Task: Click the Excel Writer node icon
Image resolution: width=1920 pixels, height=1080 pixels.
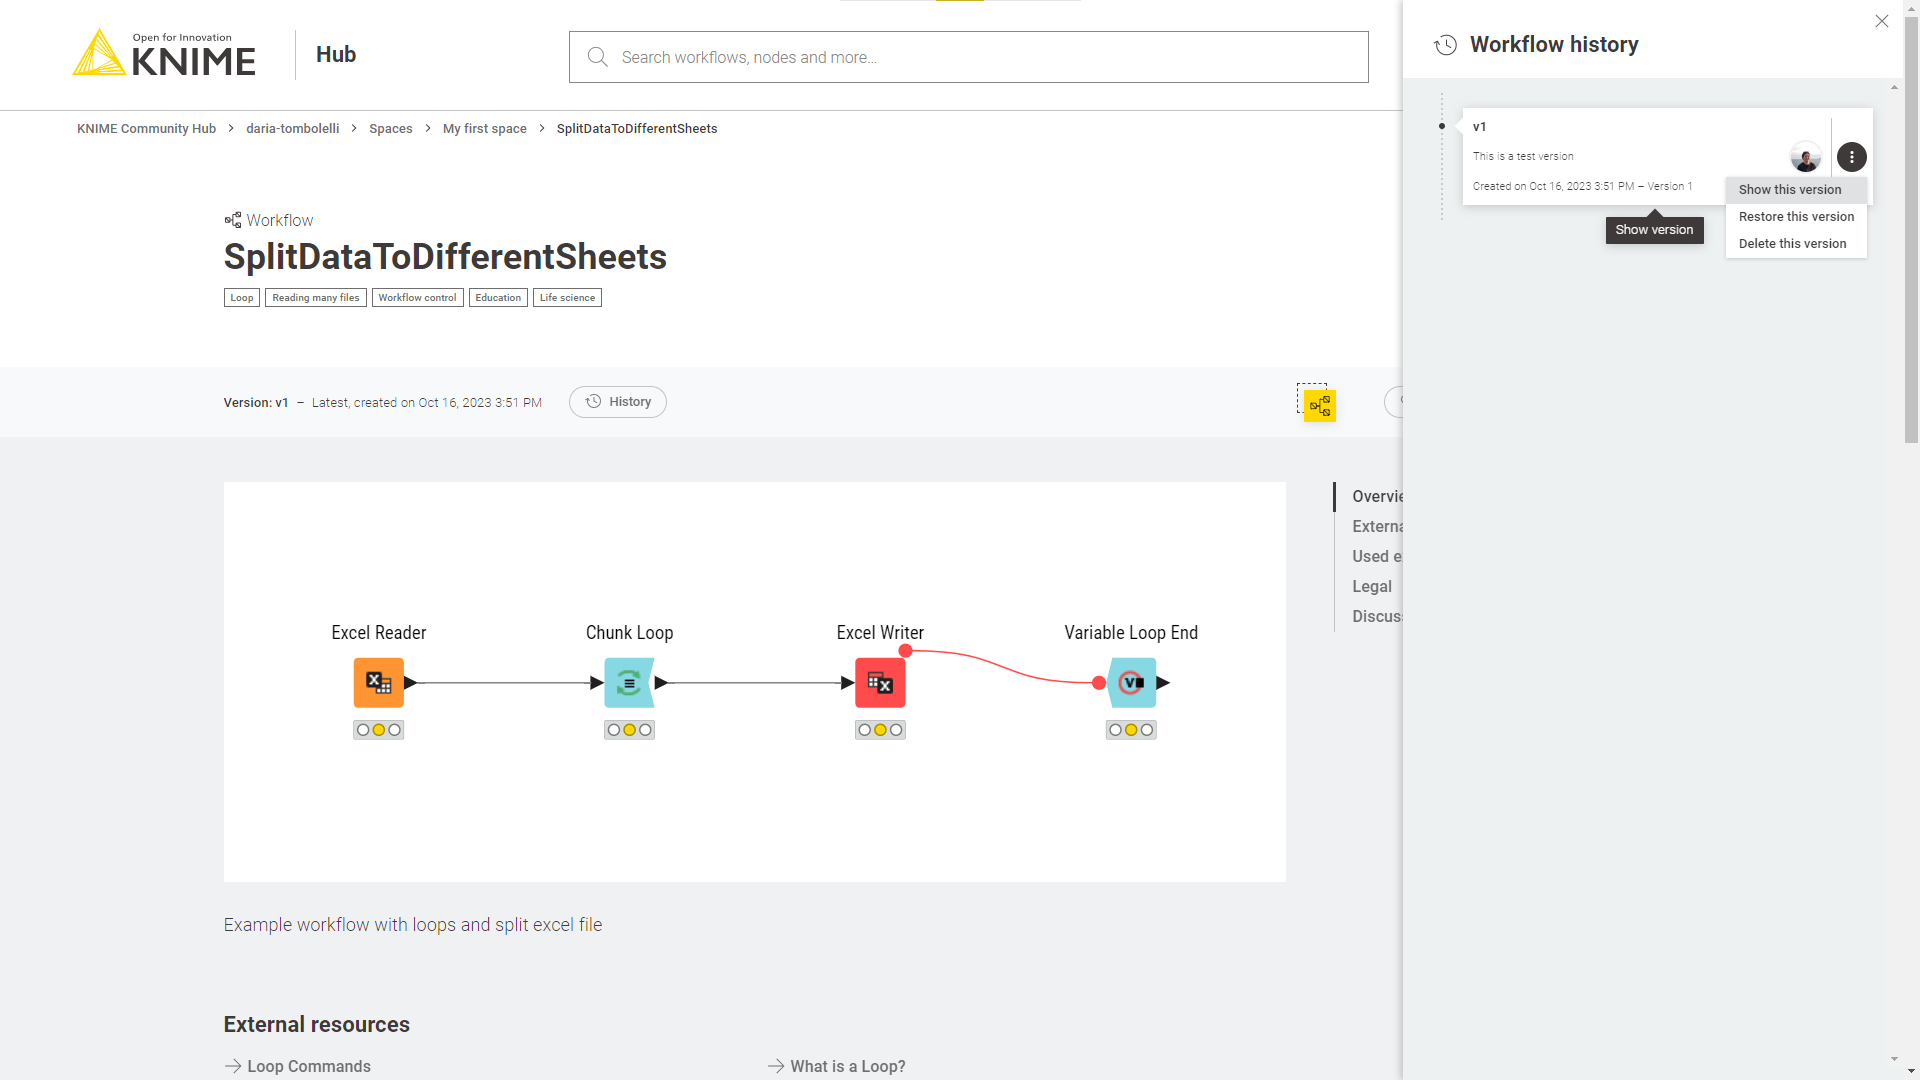Action: 880,683
